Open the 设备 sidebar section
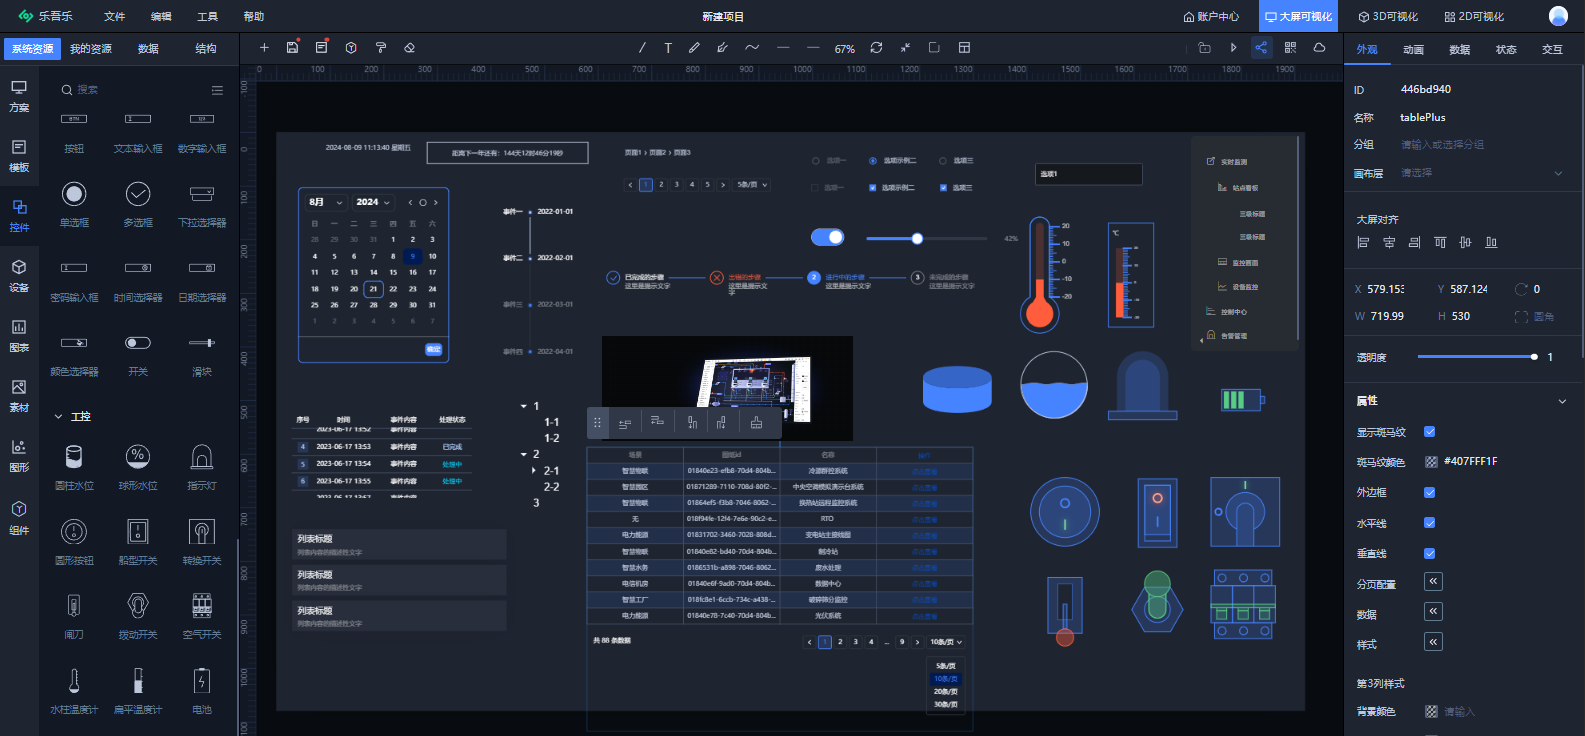Viewport: 1585px width, 736px height. click(19, 276)
